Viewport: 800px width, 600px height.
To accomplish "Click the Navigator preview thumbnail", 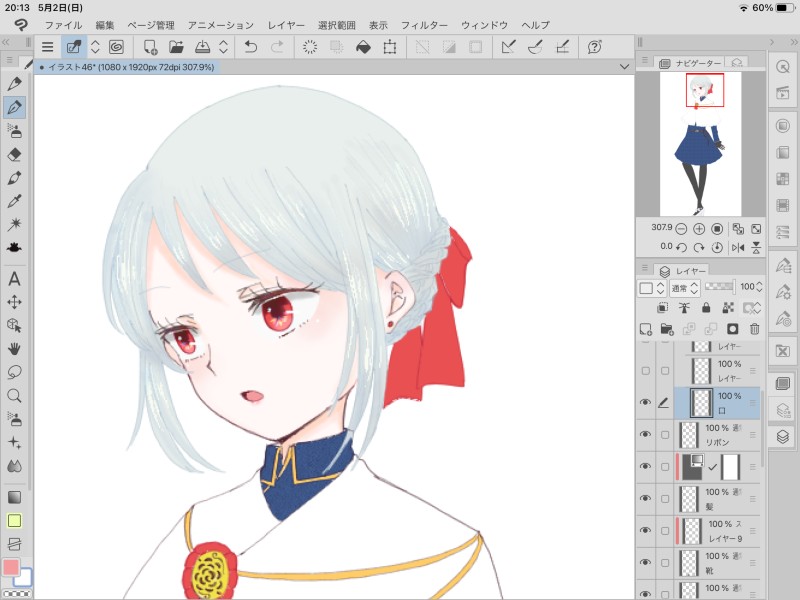I will (700, 143).
